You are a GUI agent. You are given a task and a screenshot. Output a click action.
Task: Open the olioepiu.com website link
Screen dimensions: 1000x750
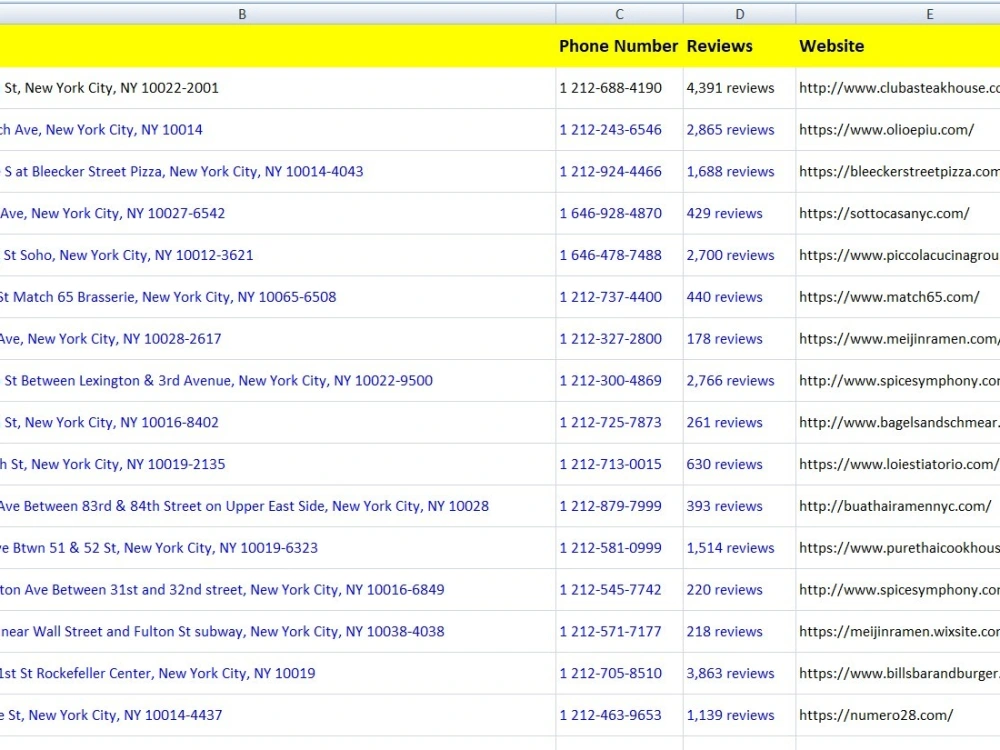[886, 129]
